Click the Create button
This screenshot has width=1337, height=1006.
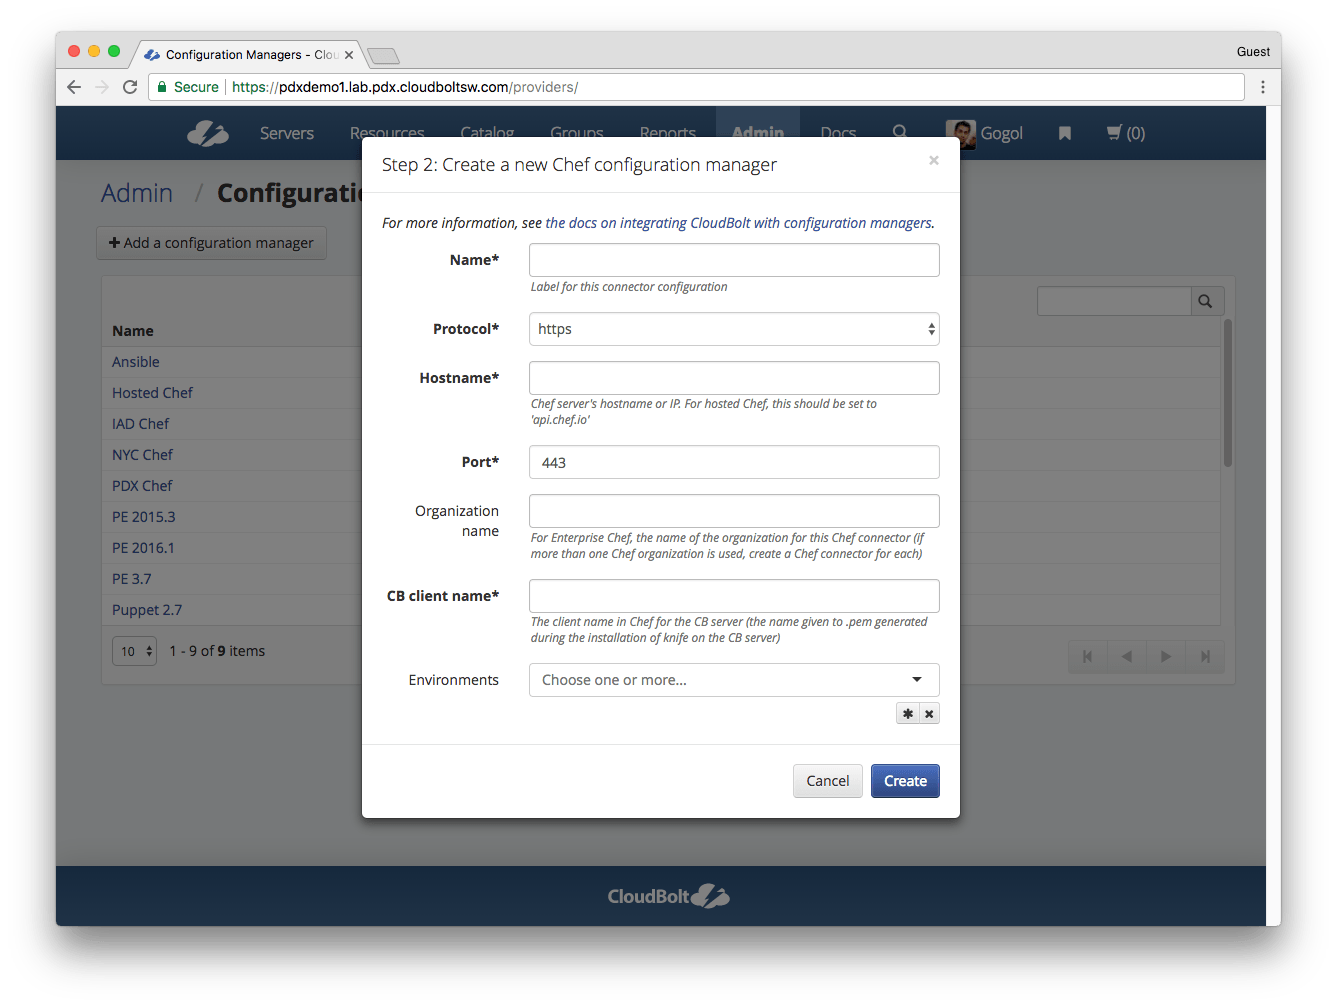pos(905,781)
